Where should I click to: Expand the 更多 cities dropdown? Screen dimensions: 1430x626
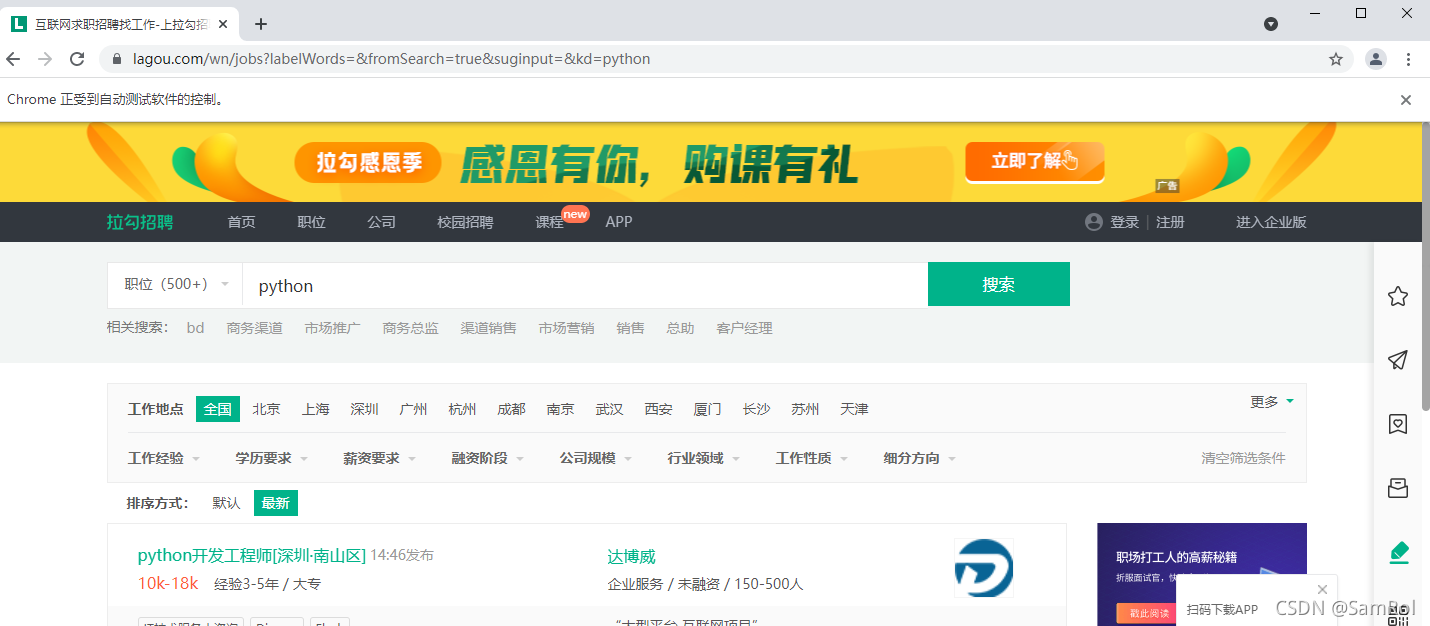pyautogui.click(x=1272, y=402)
